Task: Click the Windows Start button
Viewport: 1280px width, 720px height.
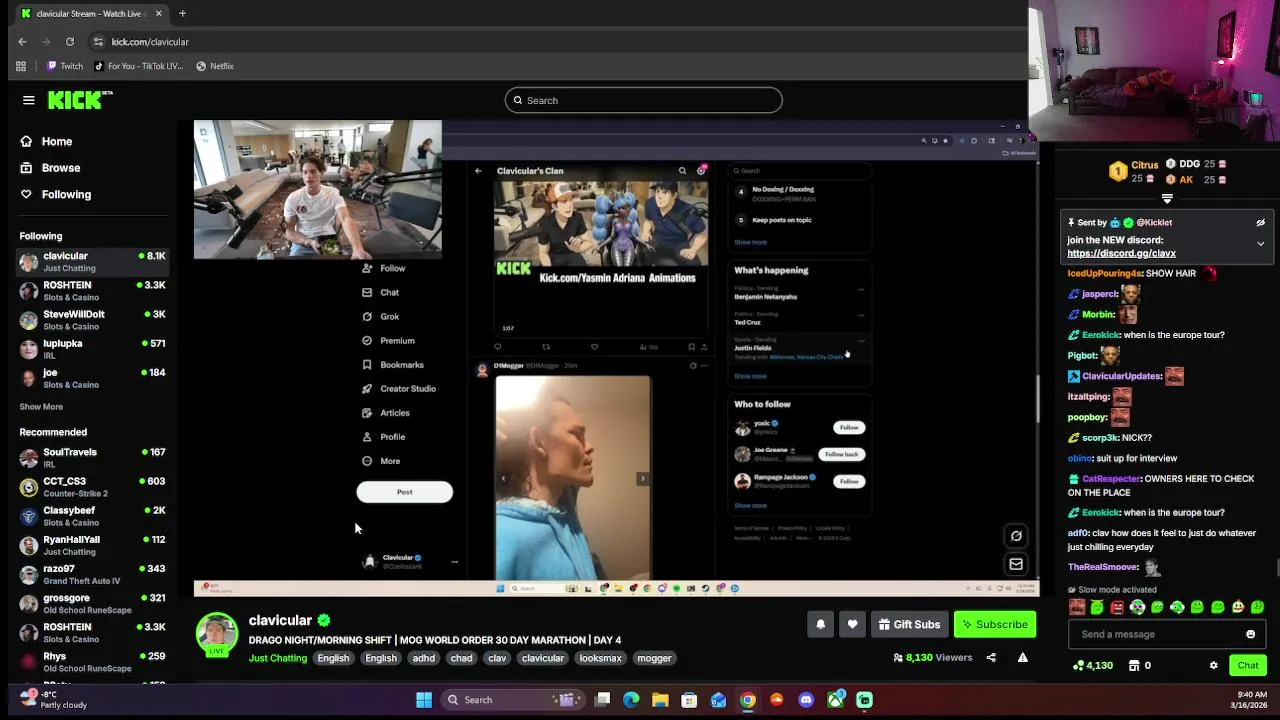Action: [424, 700]
